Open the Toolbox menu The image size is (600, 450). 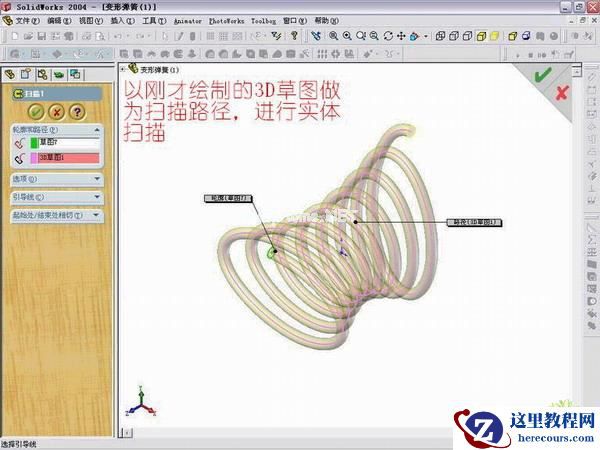263,21
